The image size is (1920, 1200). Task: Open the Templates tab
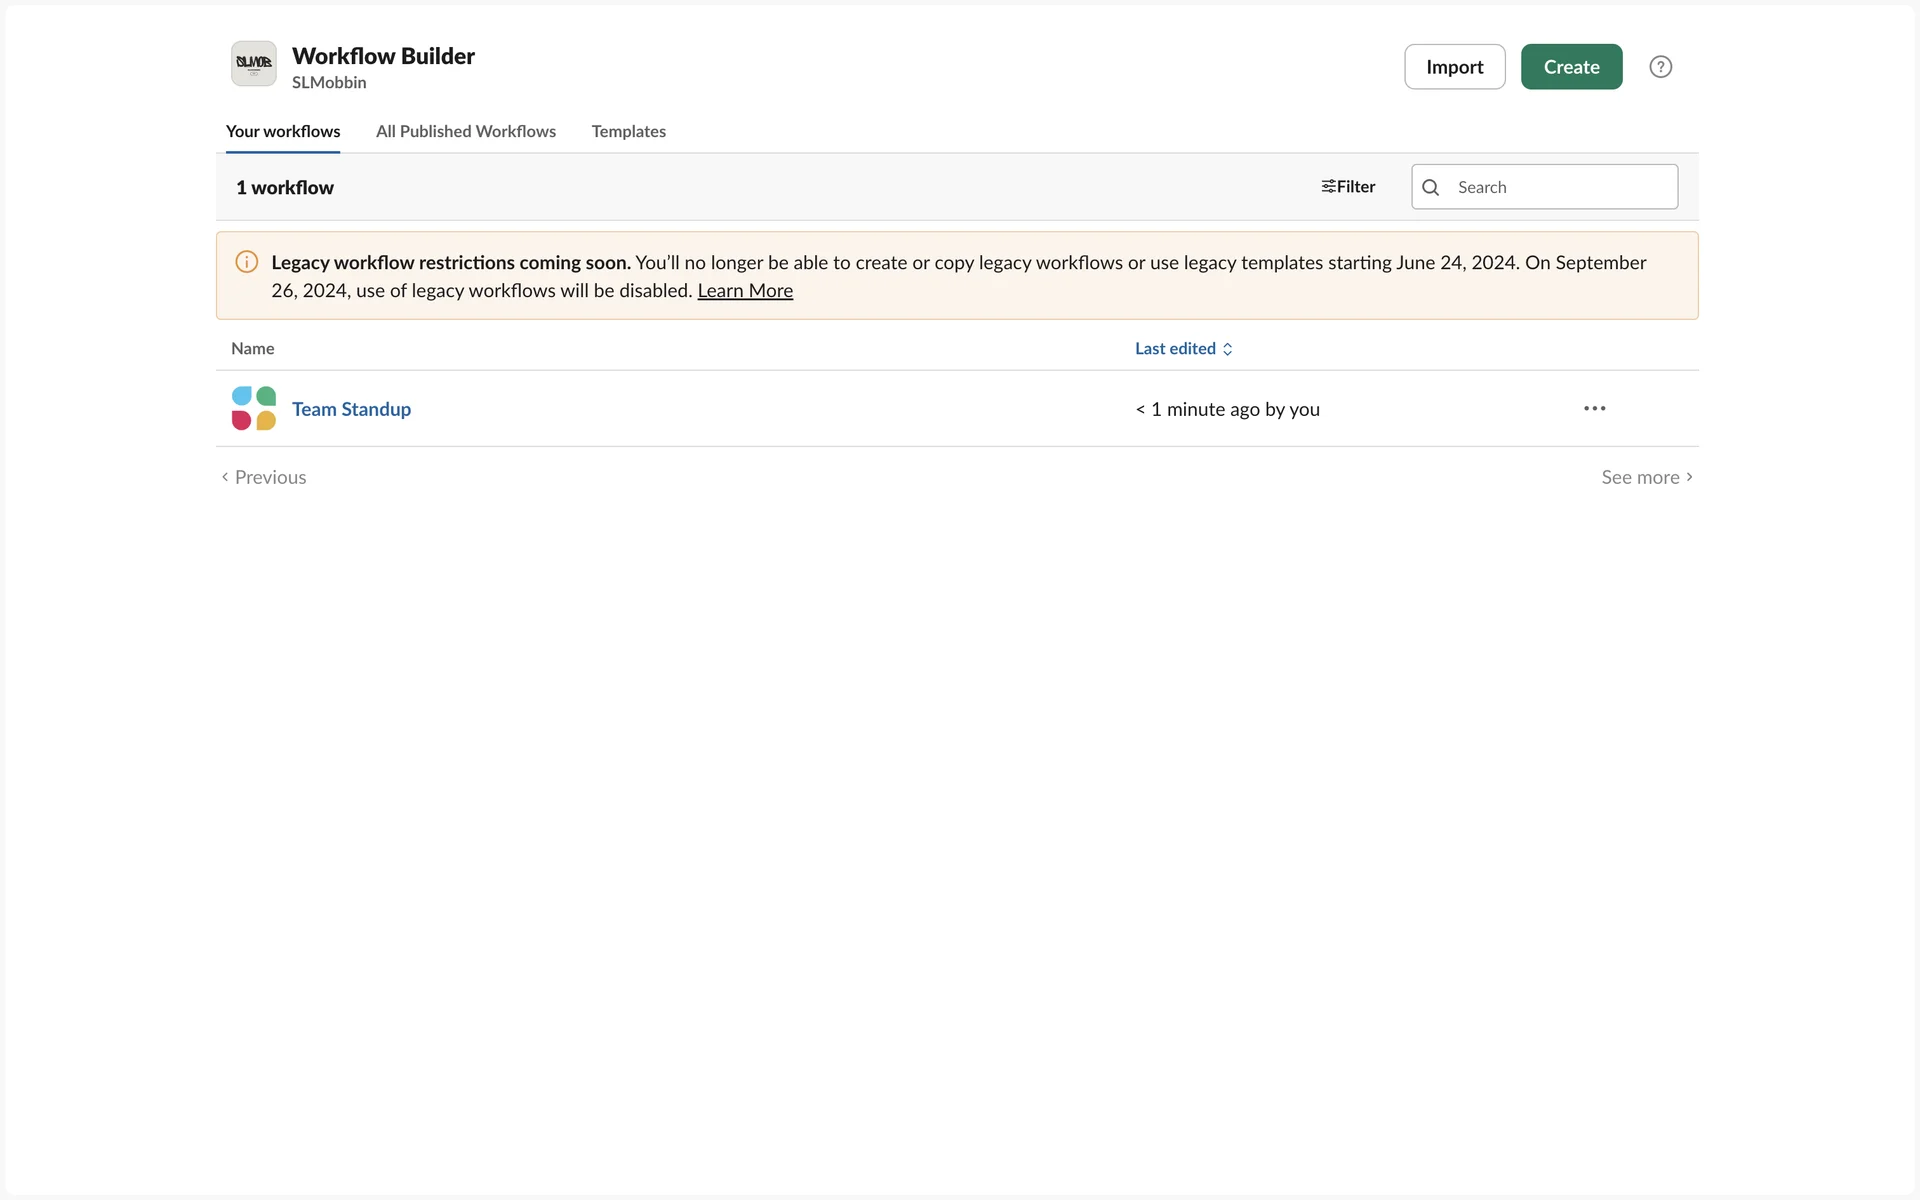pyautogui.click(x=628, y=131)
